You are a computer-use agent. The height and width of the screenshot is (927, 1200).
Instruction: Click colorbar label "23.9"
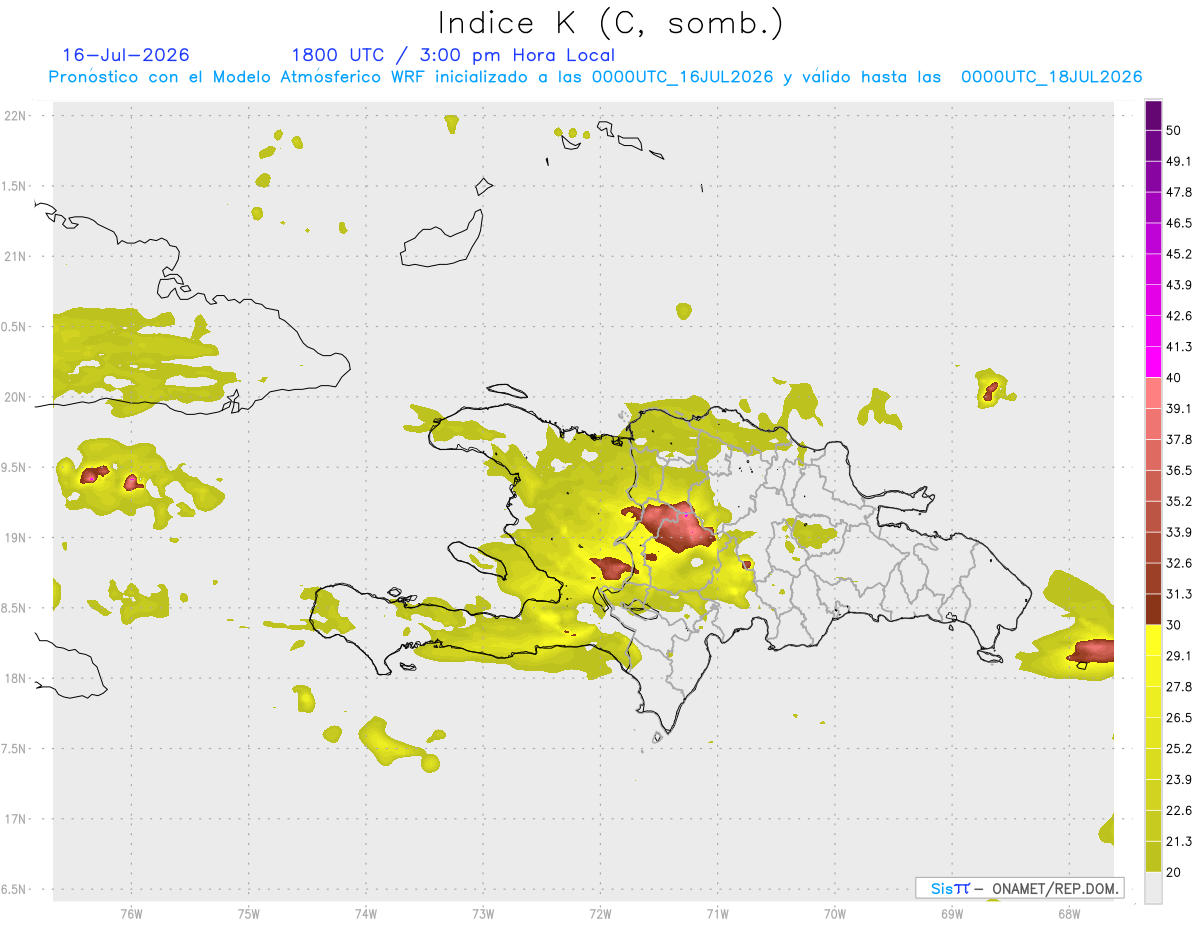click(x=1179, y=779)
